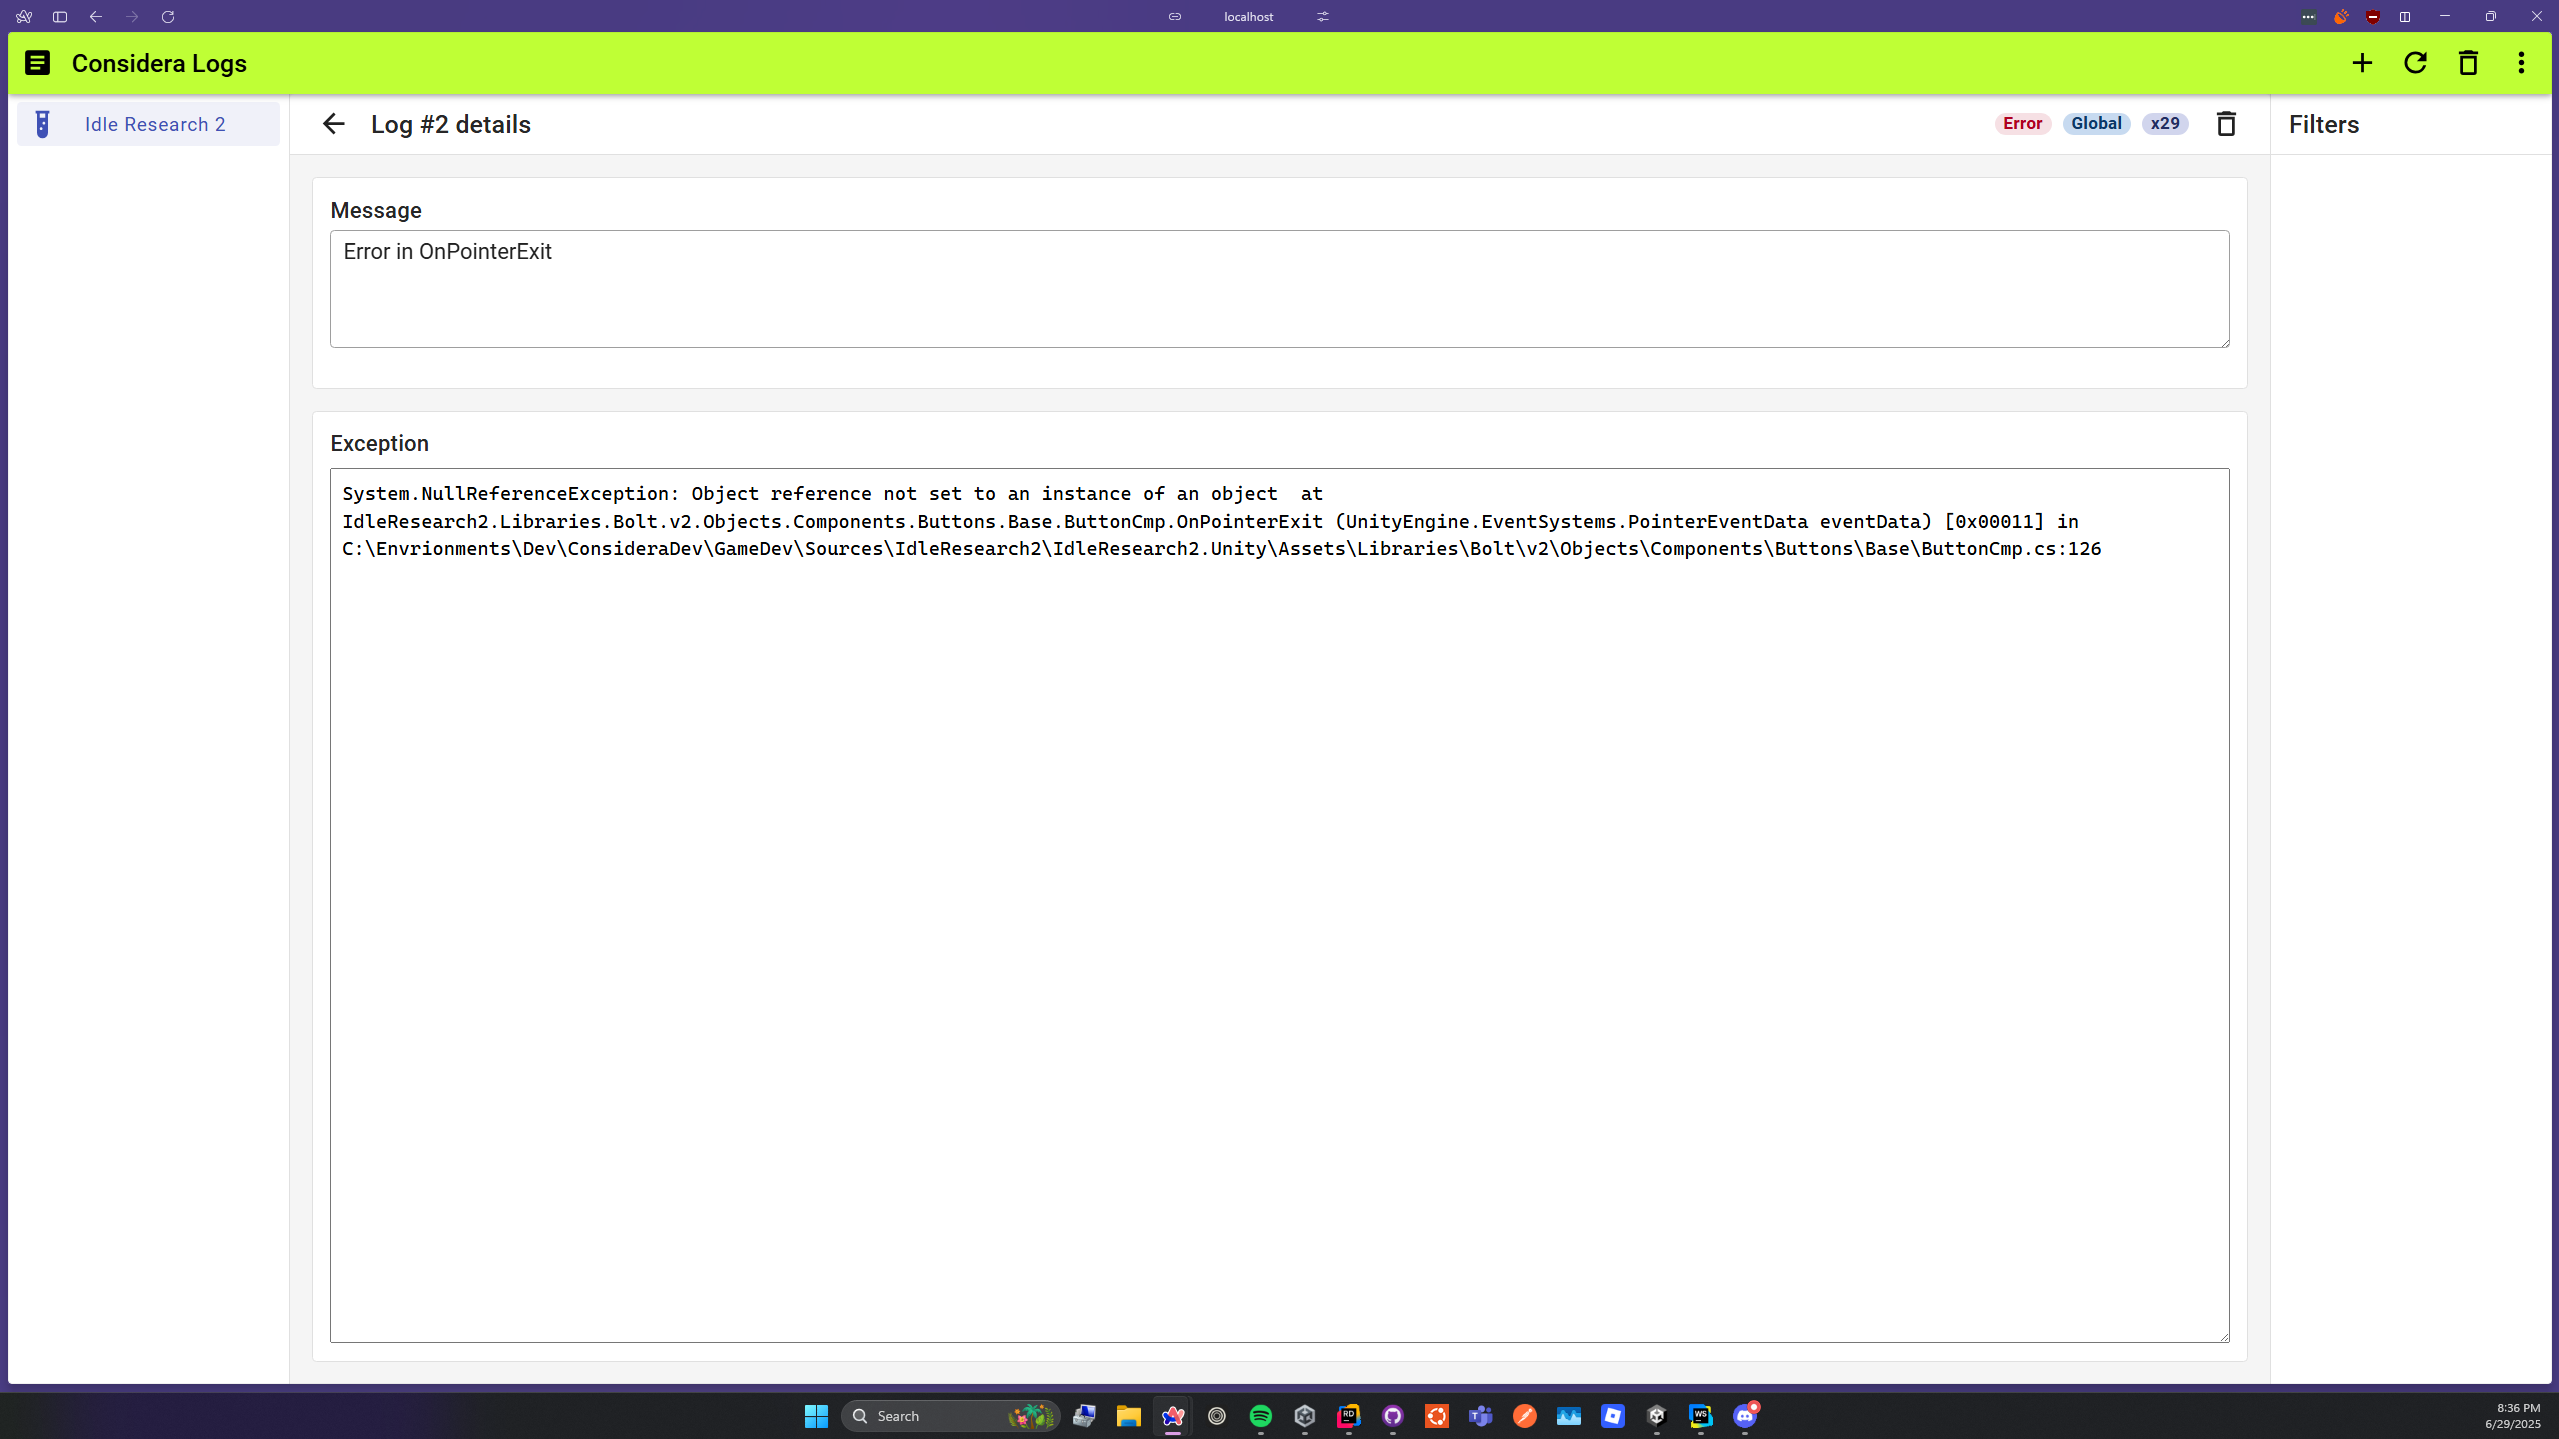
Task: Click the x29 count badge
Action: coord(2165,124)
